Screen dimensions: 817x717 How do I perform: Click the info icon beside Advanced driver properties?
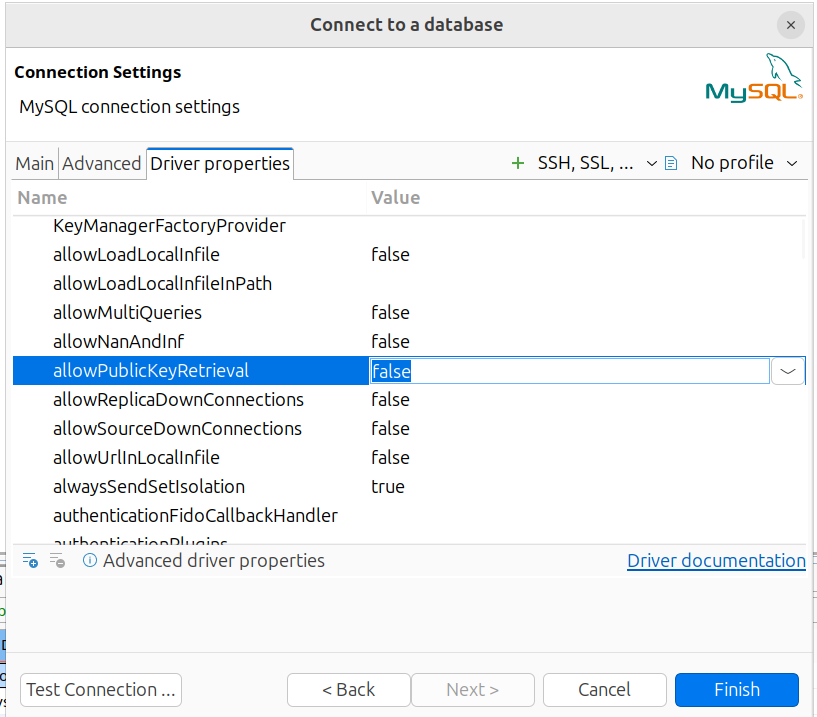pyautogui.click(x=89, y=561)
